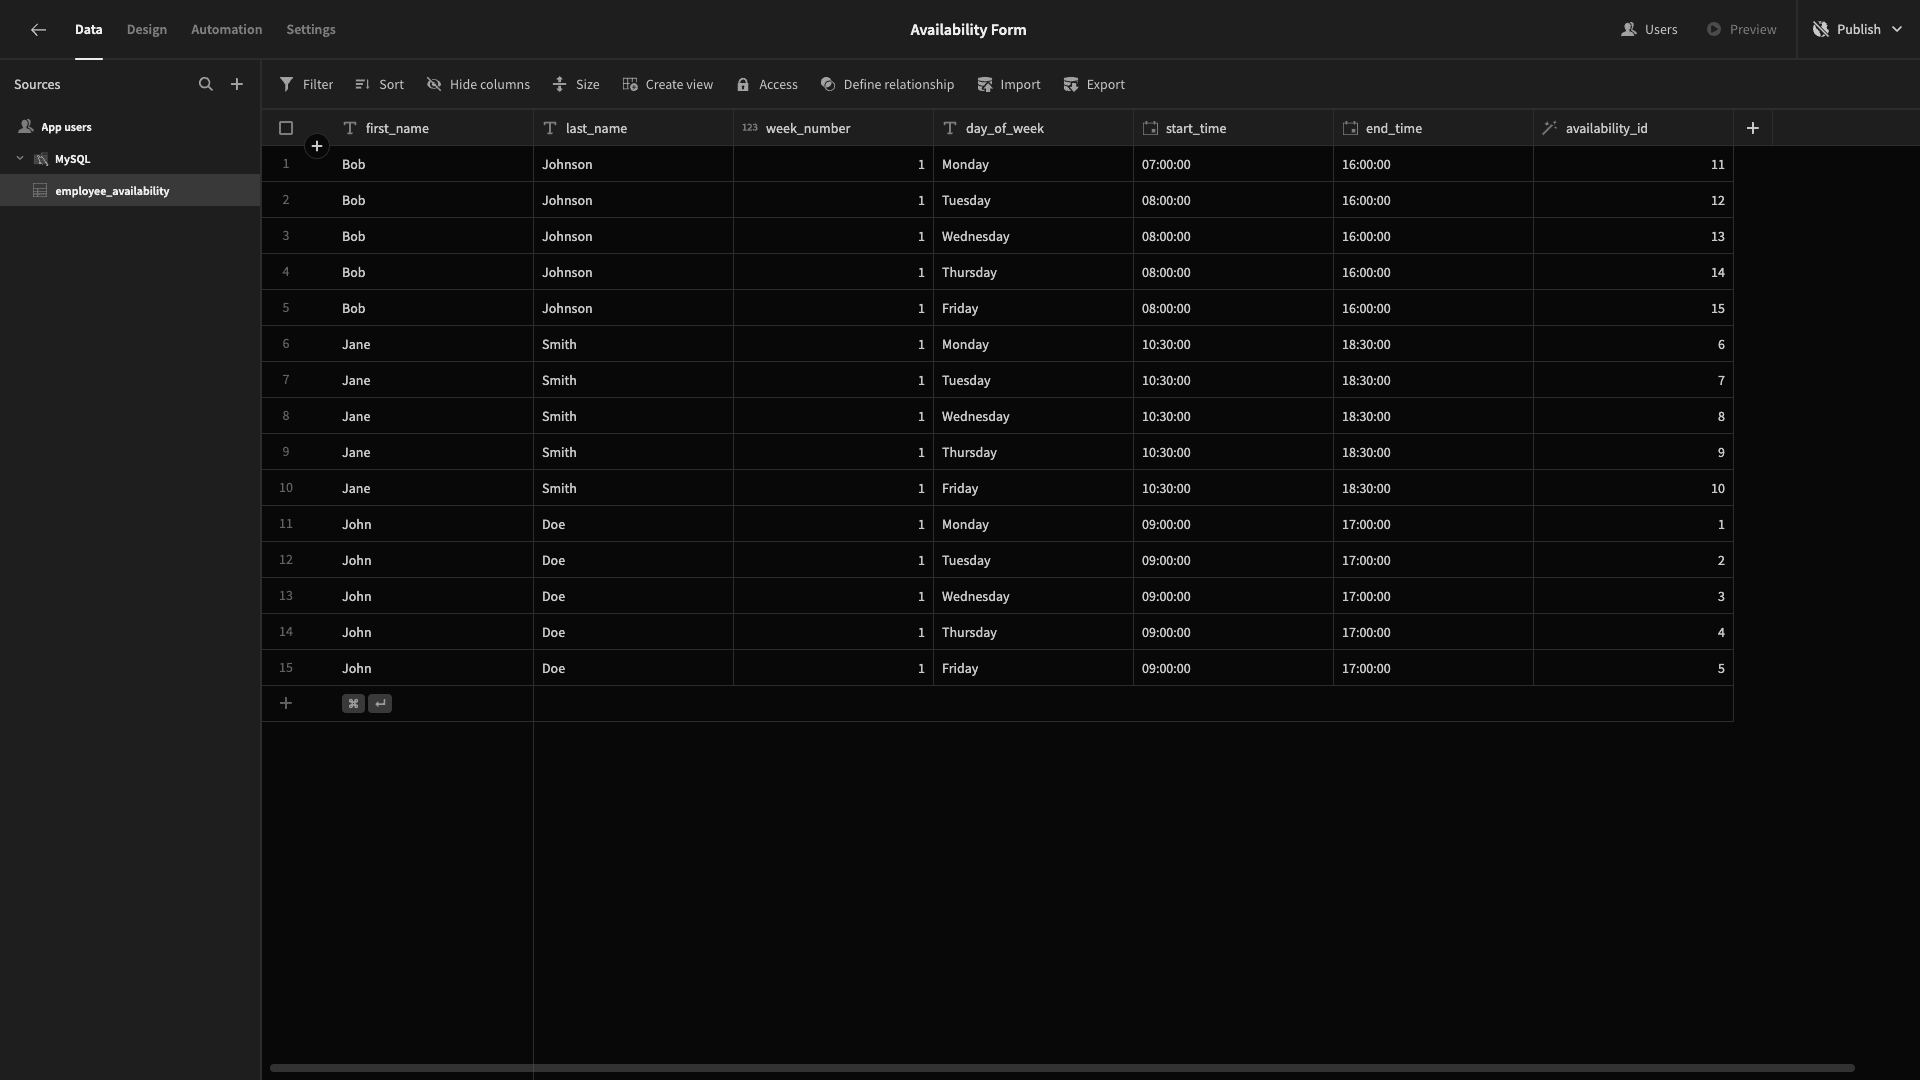Viewport: 1920px width, 1080px height.
Task: Add a new column with plus icon
Action: (x=1752, y=128)
